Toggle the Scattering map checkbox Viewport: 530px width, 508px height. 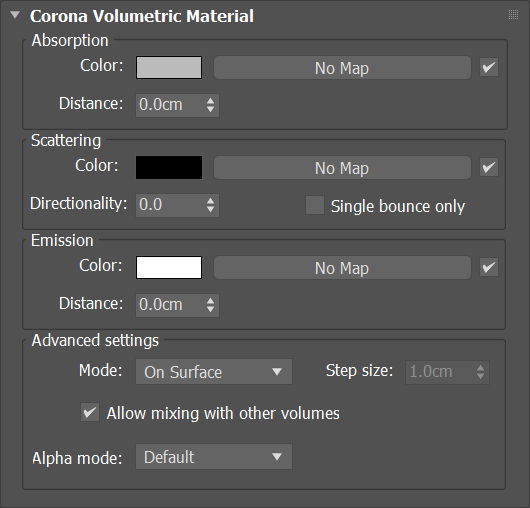pos(489,167)
